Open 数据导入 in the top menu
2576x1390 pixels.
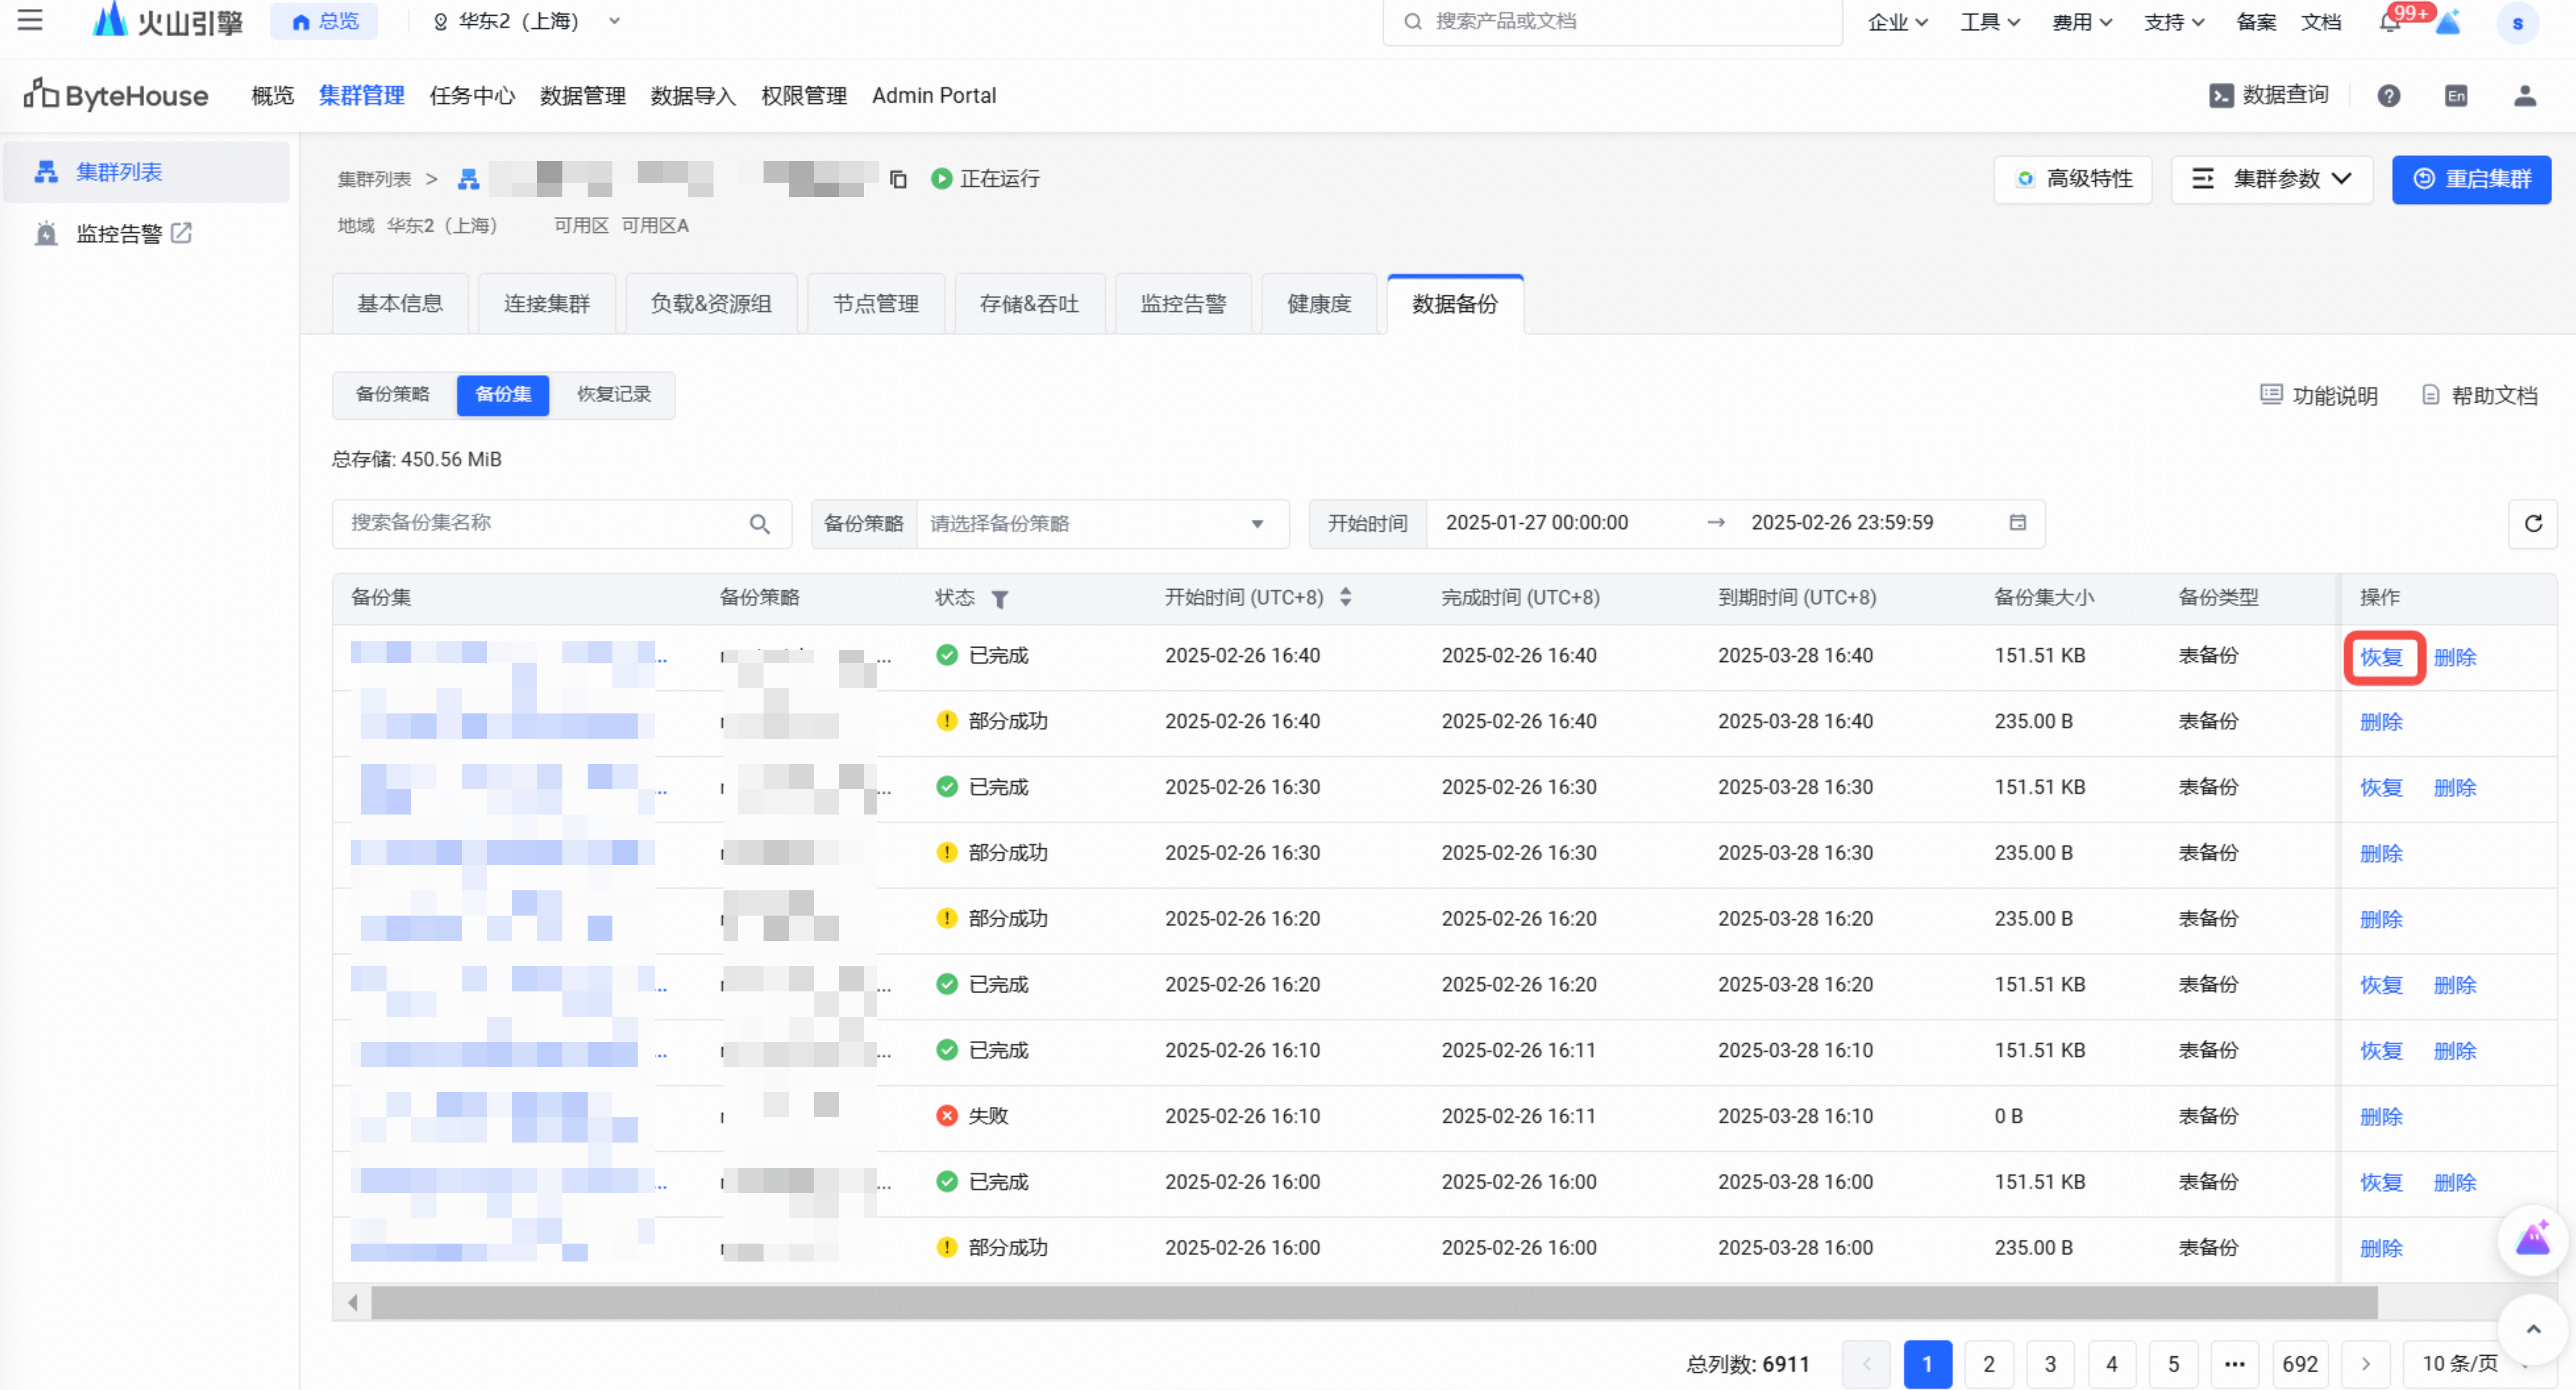pyautogui.click(x=693, y=96)
